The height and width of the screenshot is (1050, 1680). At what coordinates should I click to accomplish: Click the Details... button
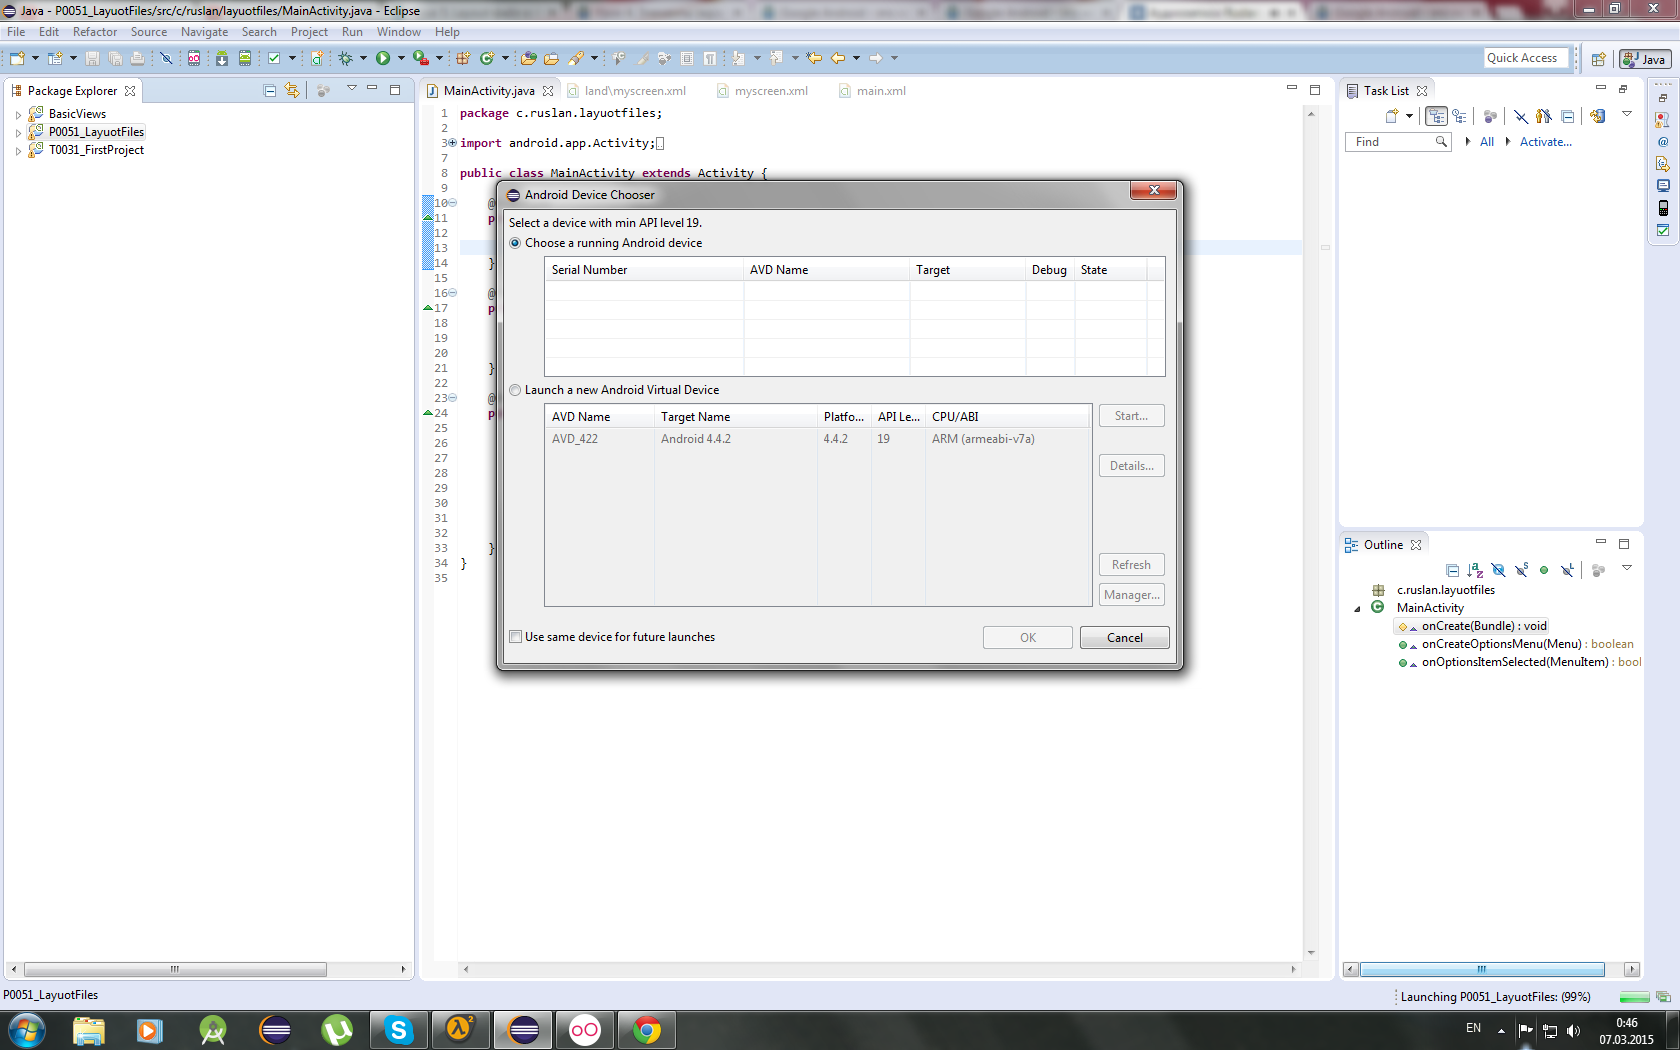click(1132, 466)
